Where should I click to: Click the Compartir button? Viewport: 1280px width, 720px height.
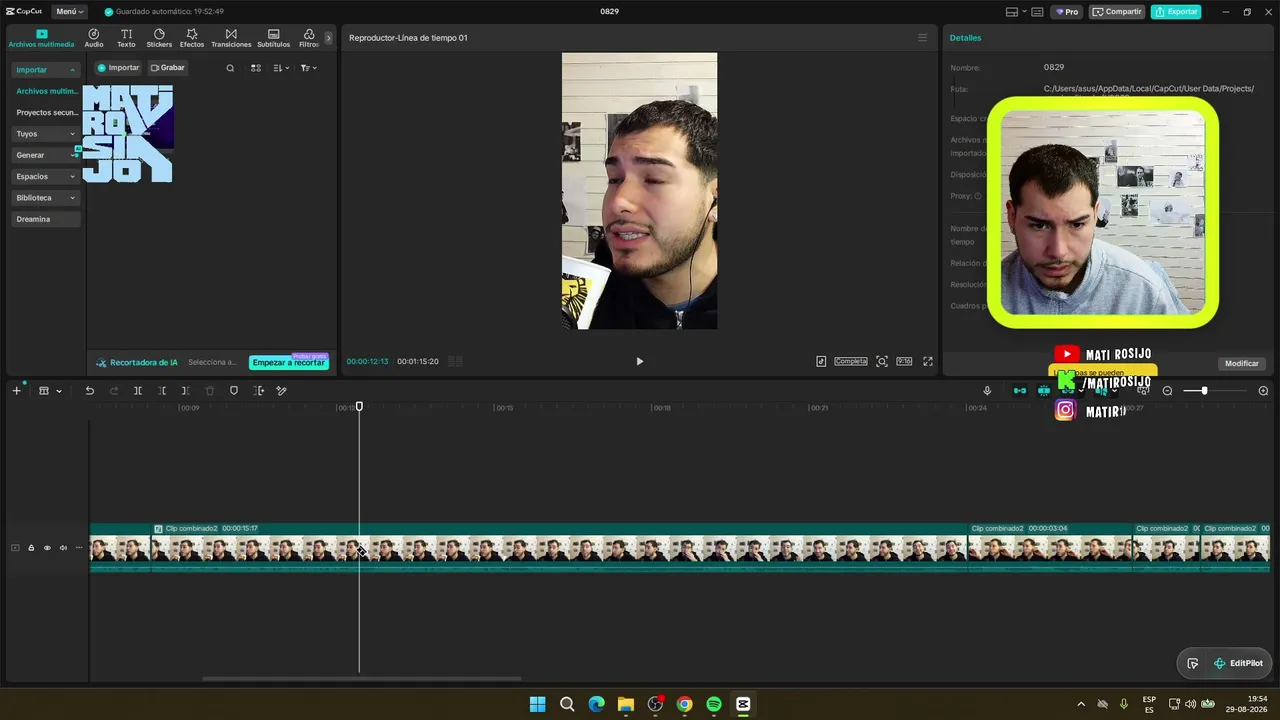click(1117, 12)
